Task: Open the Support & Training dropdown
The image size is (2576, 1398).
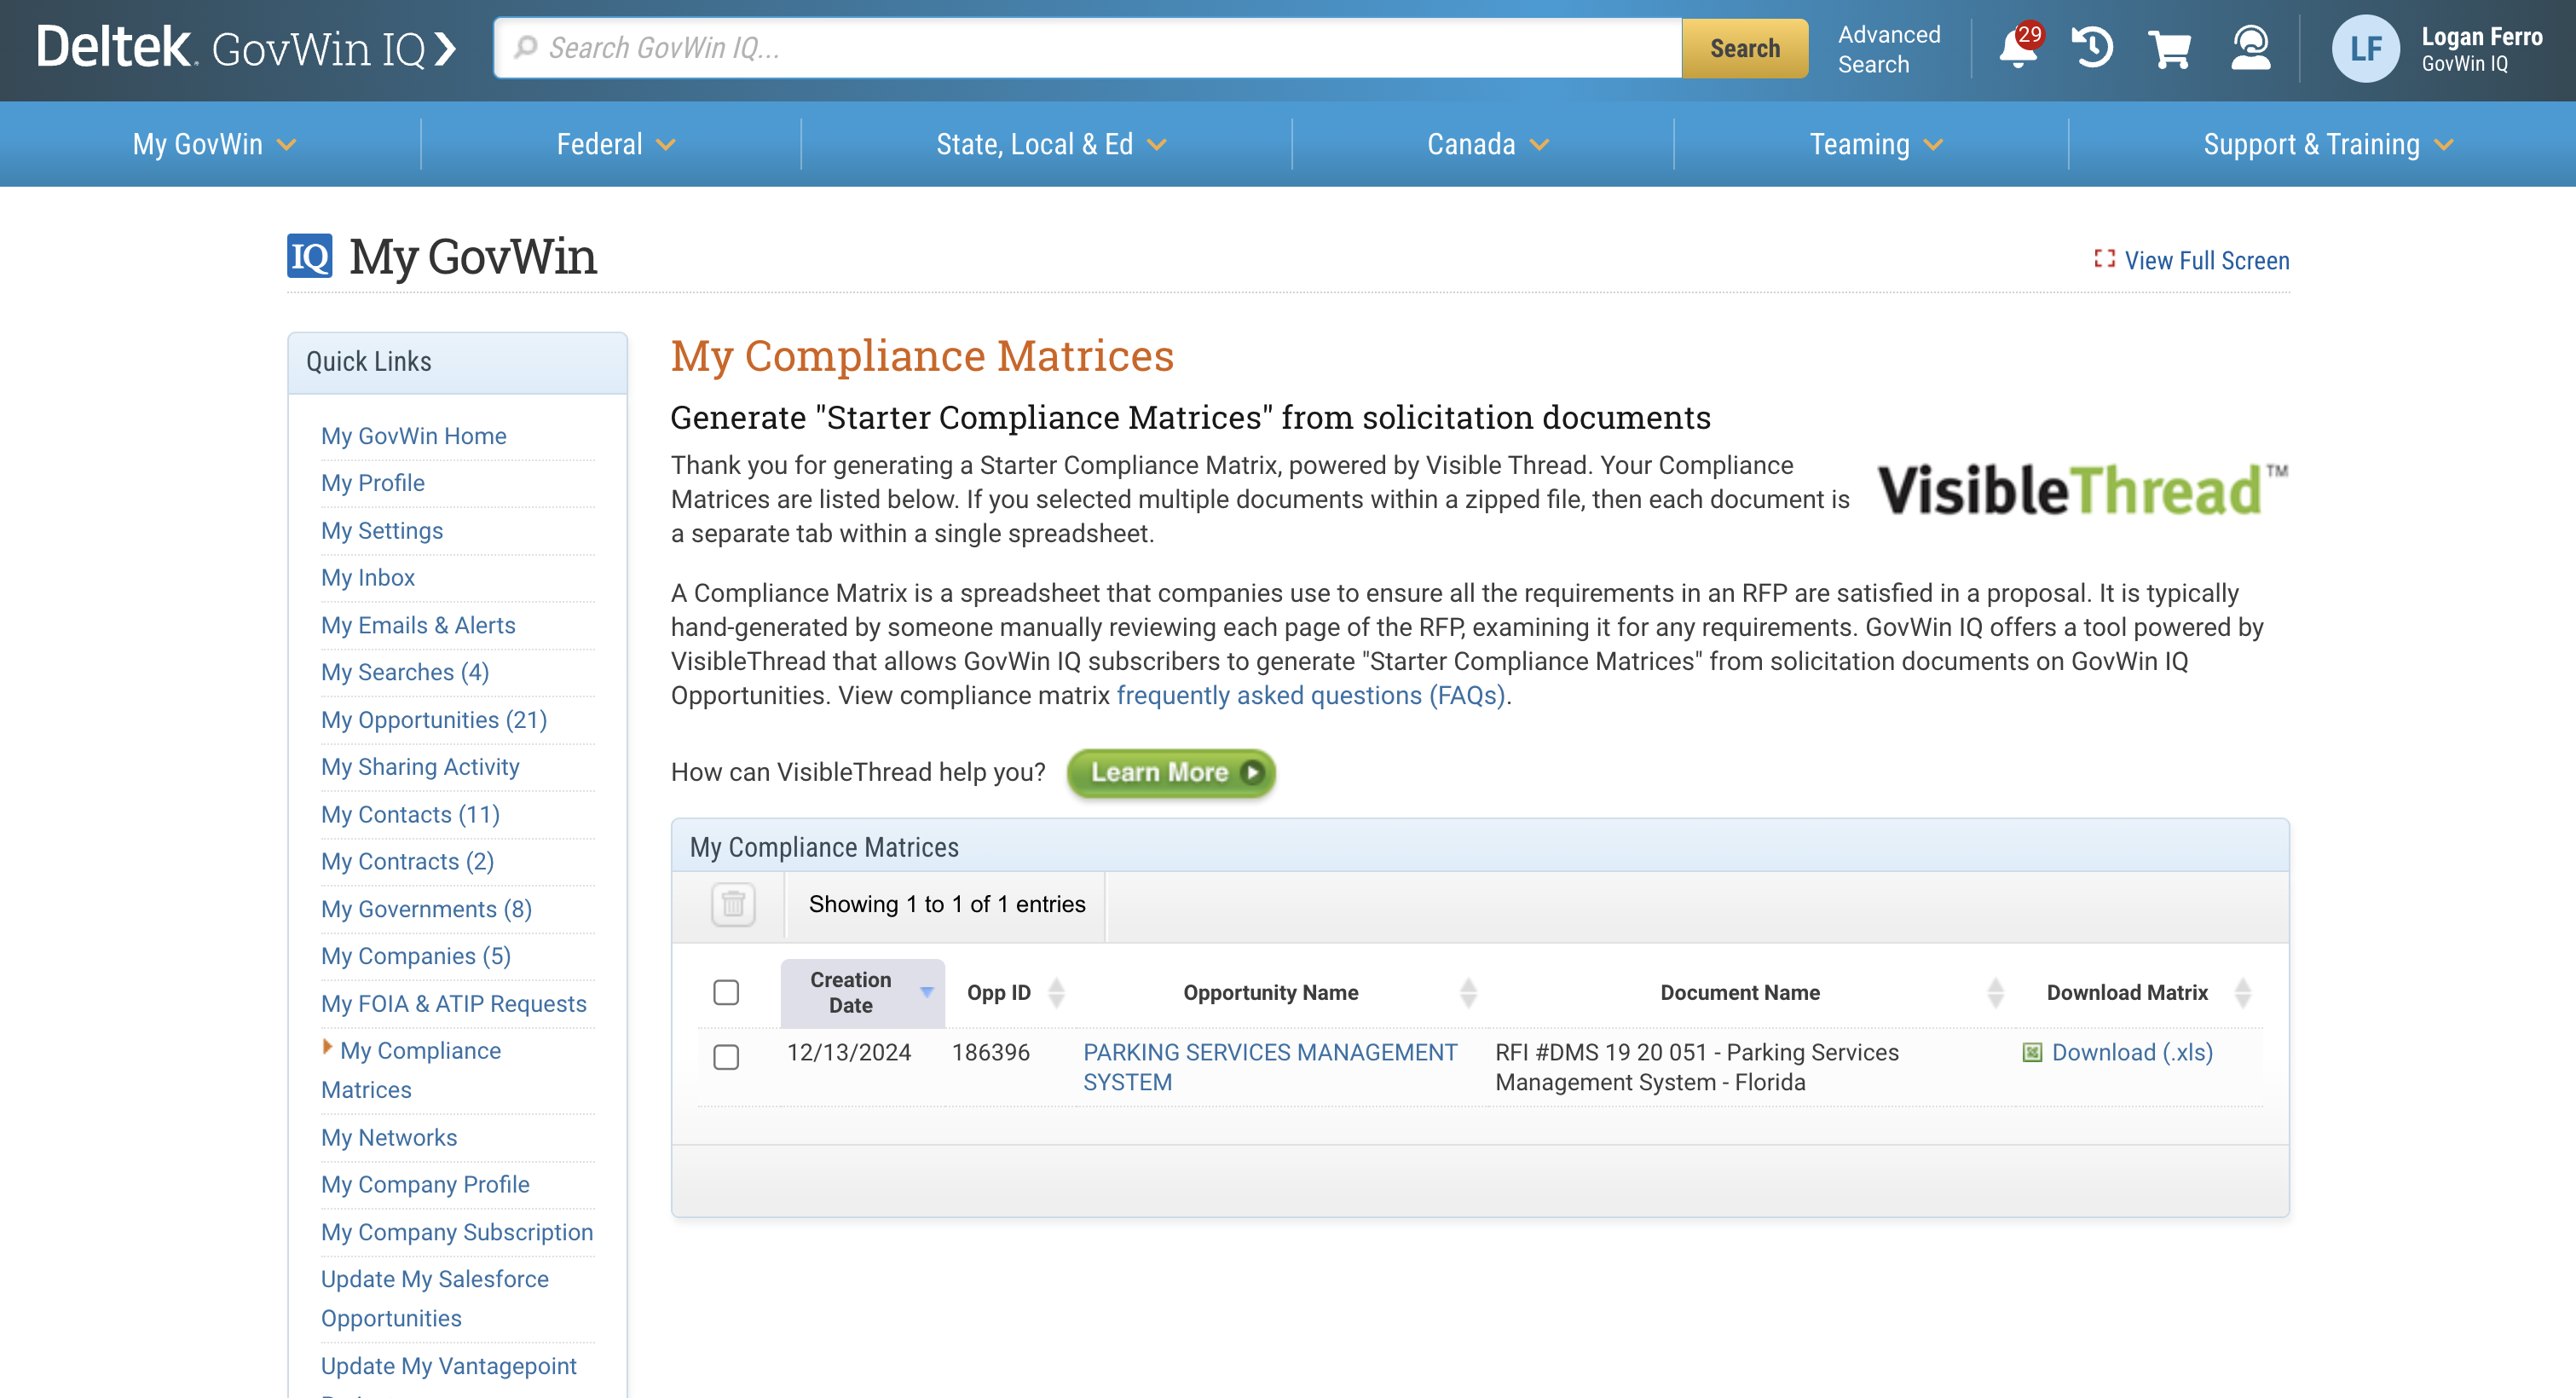Action: (2327, 144)
